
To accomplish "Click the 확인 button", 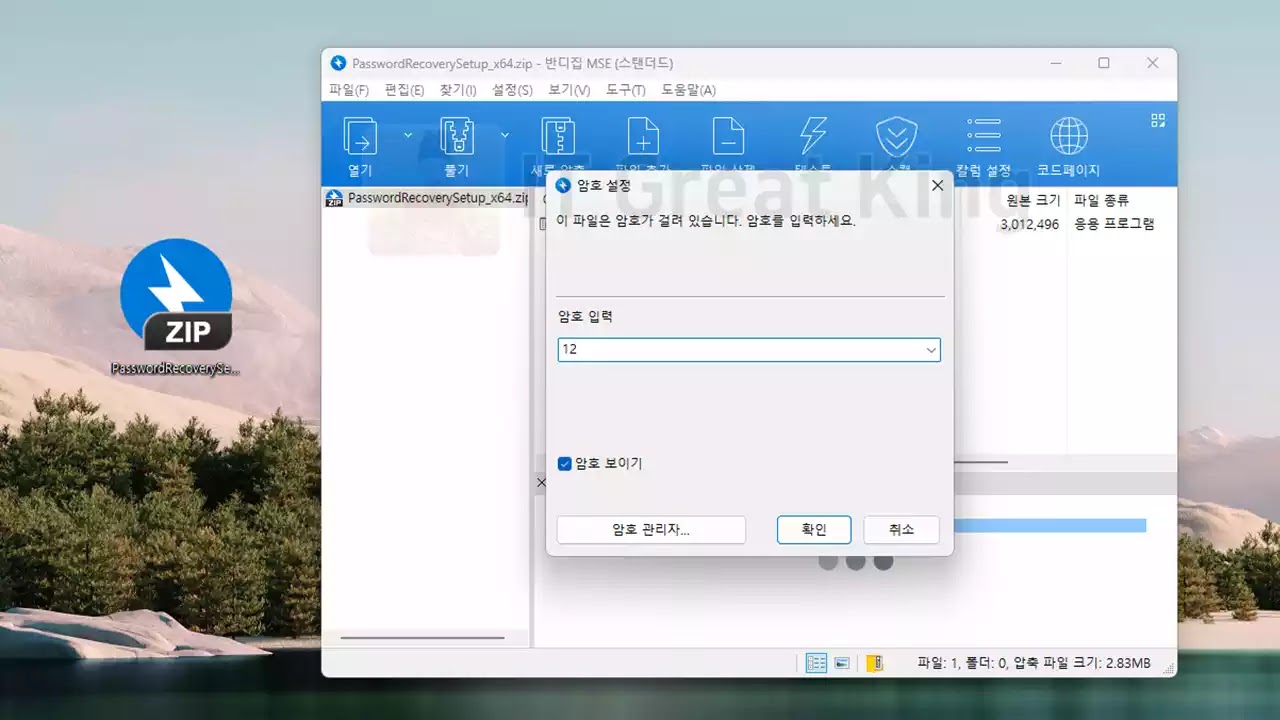I will click(814, 530).
